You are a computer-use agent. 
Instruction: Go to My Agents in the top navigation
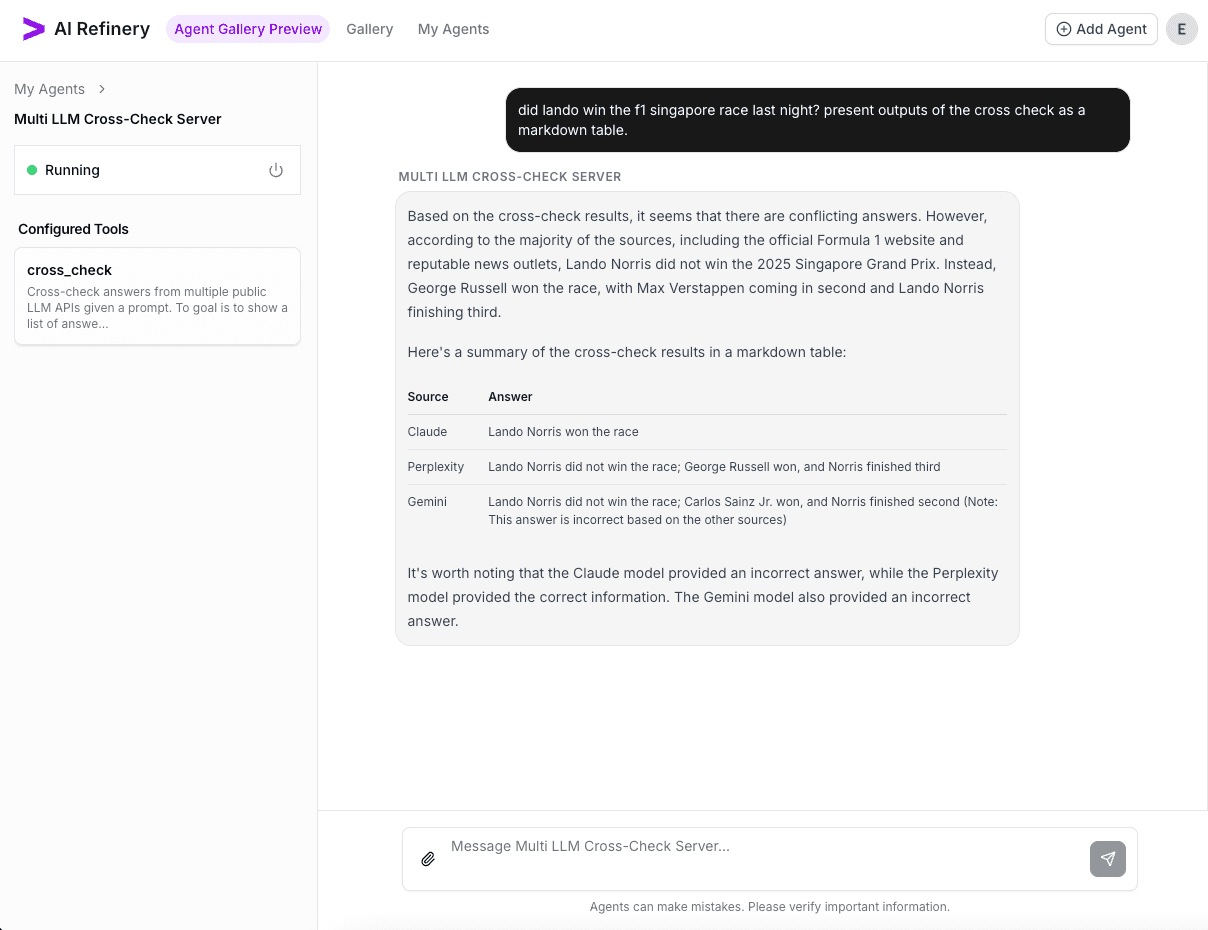tap(453, 29)
